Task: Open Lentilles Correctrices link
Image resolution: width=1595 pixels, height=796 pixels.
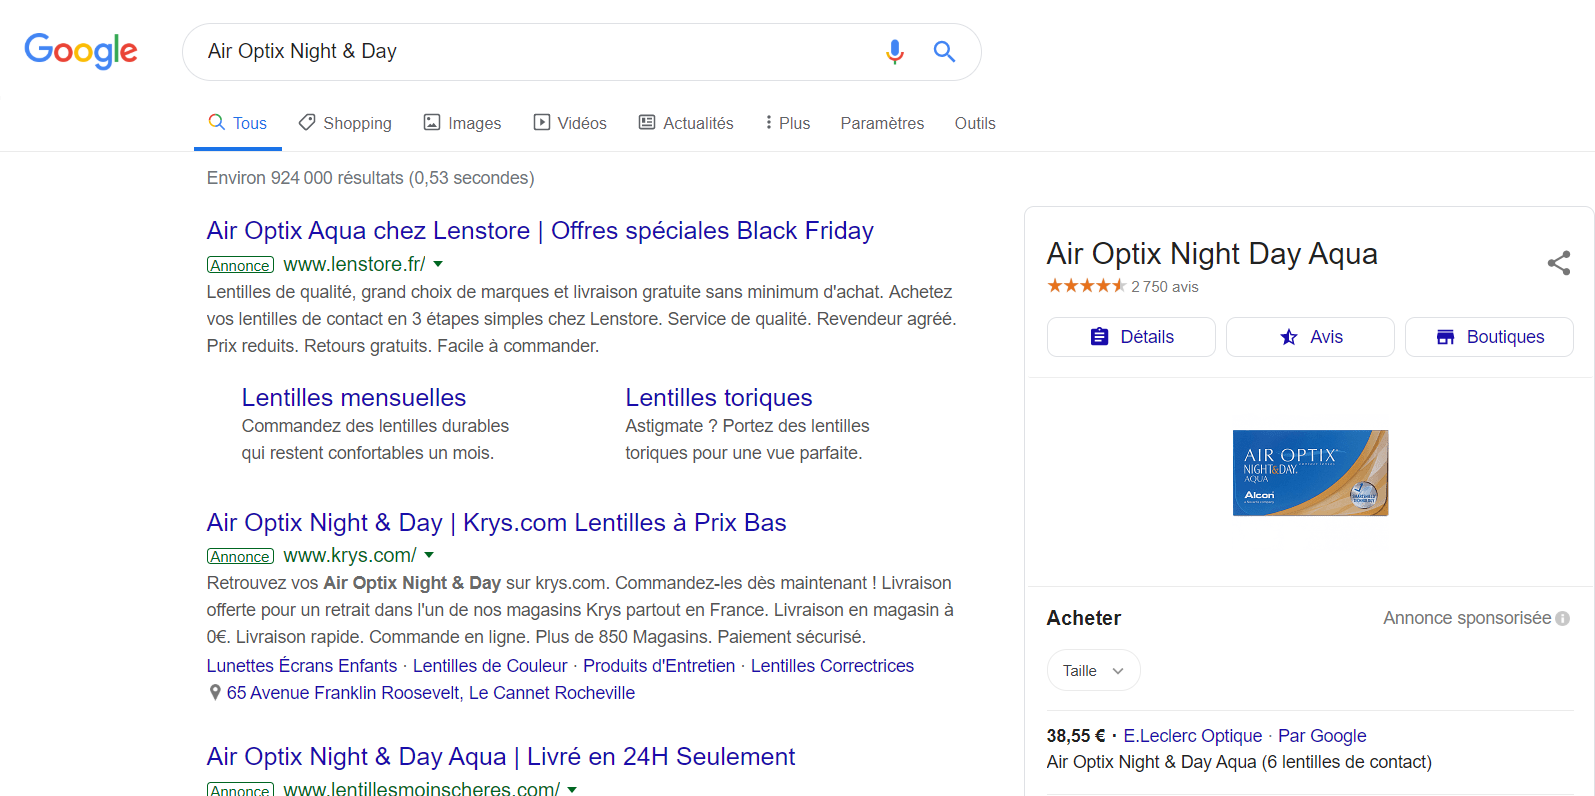Action: pyautogui.click(x=832, y=666)
